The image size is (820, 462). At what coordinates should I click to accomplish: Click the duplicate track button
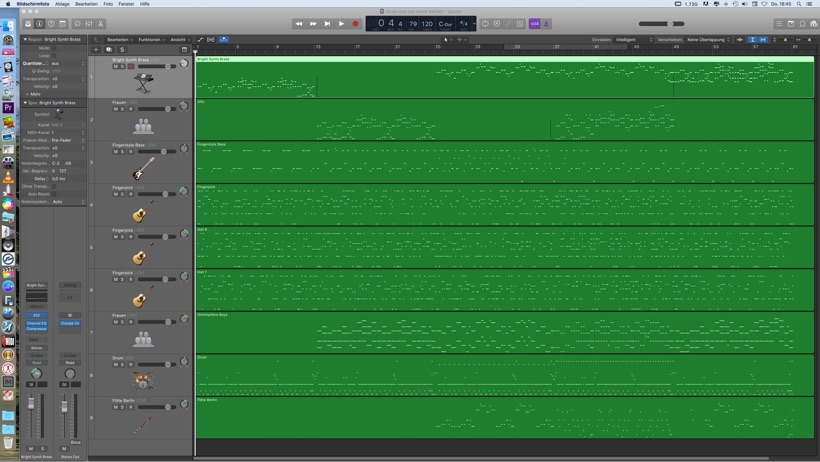109,50
